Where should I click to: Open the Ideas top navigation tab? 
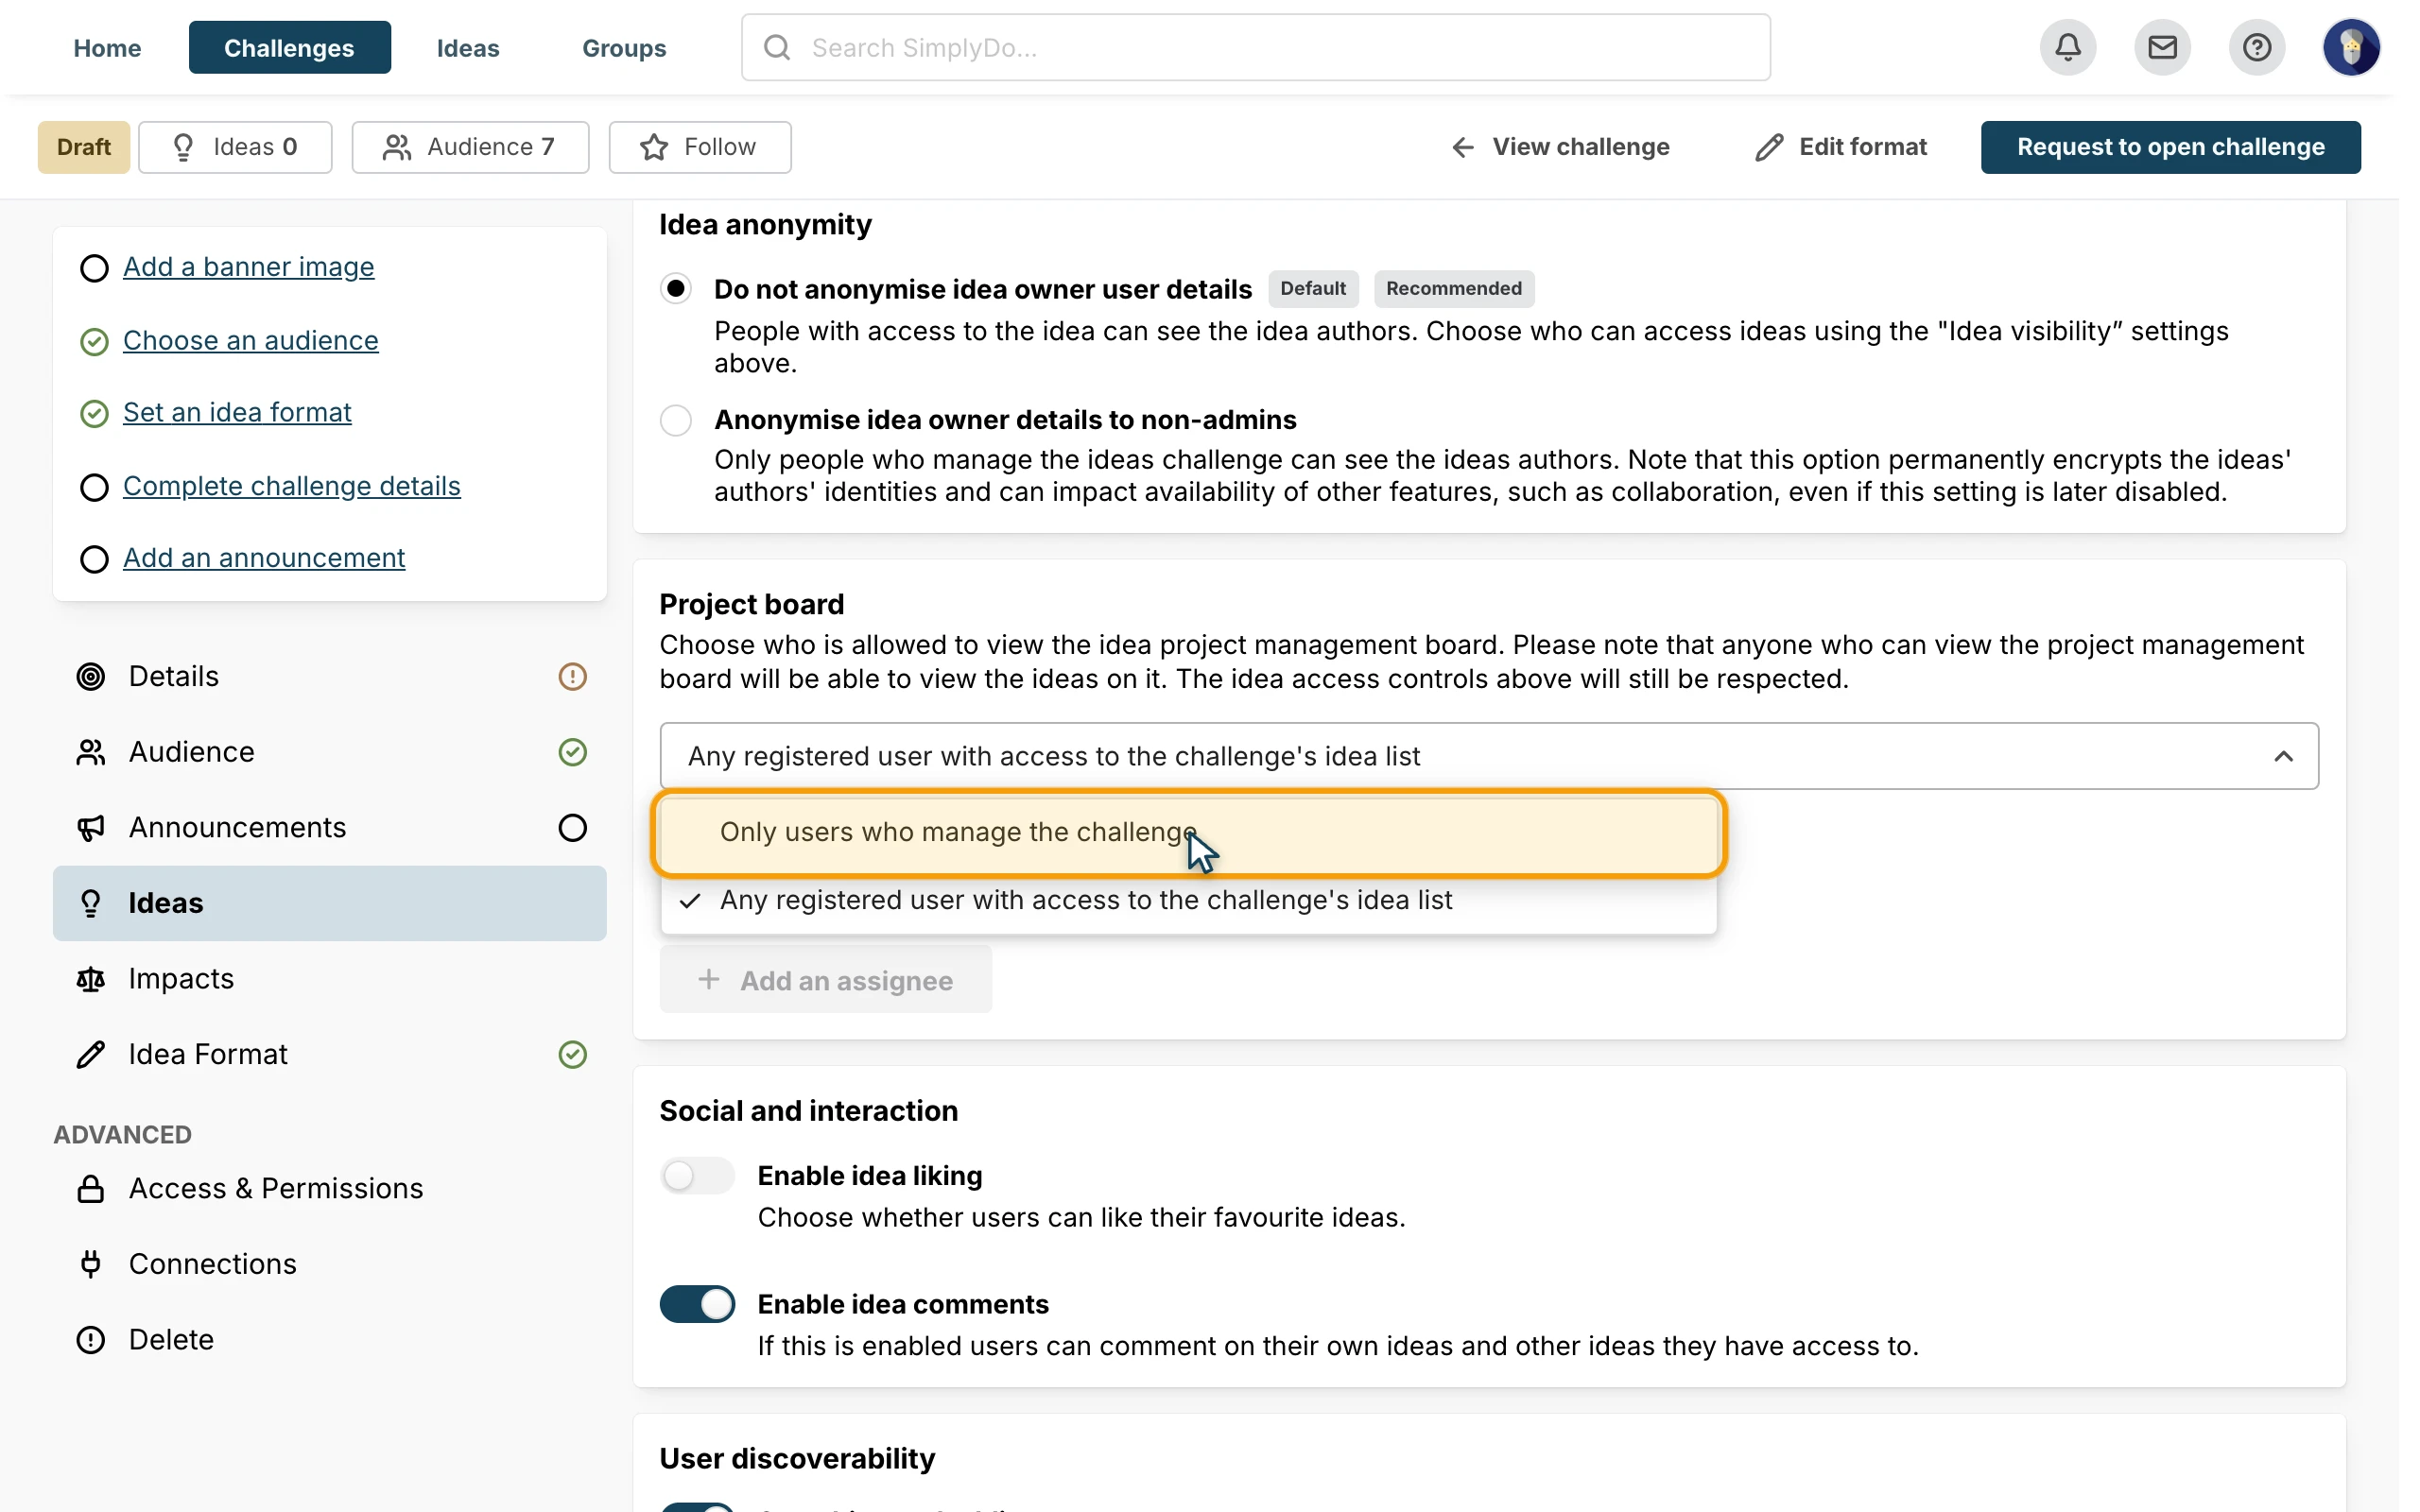468,47
